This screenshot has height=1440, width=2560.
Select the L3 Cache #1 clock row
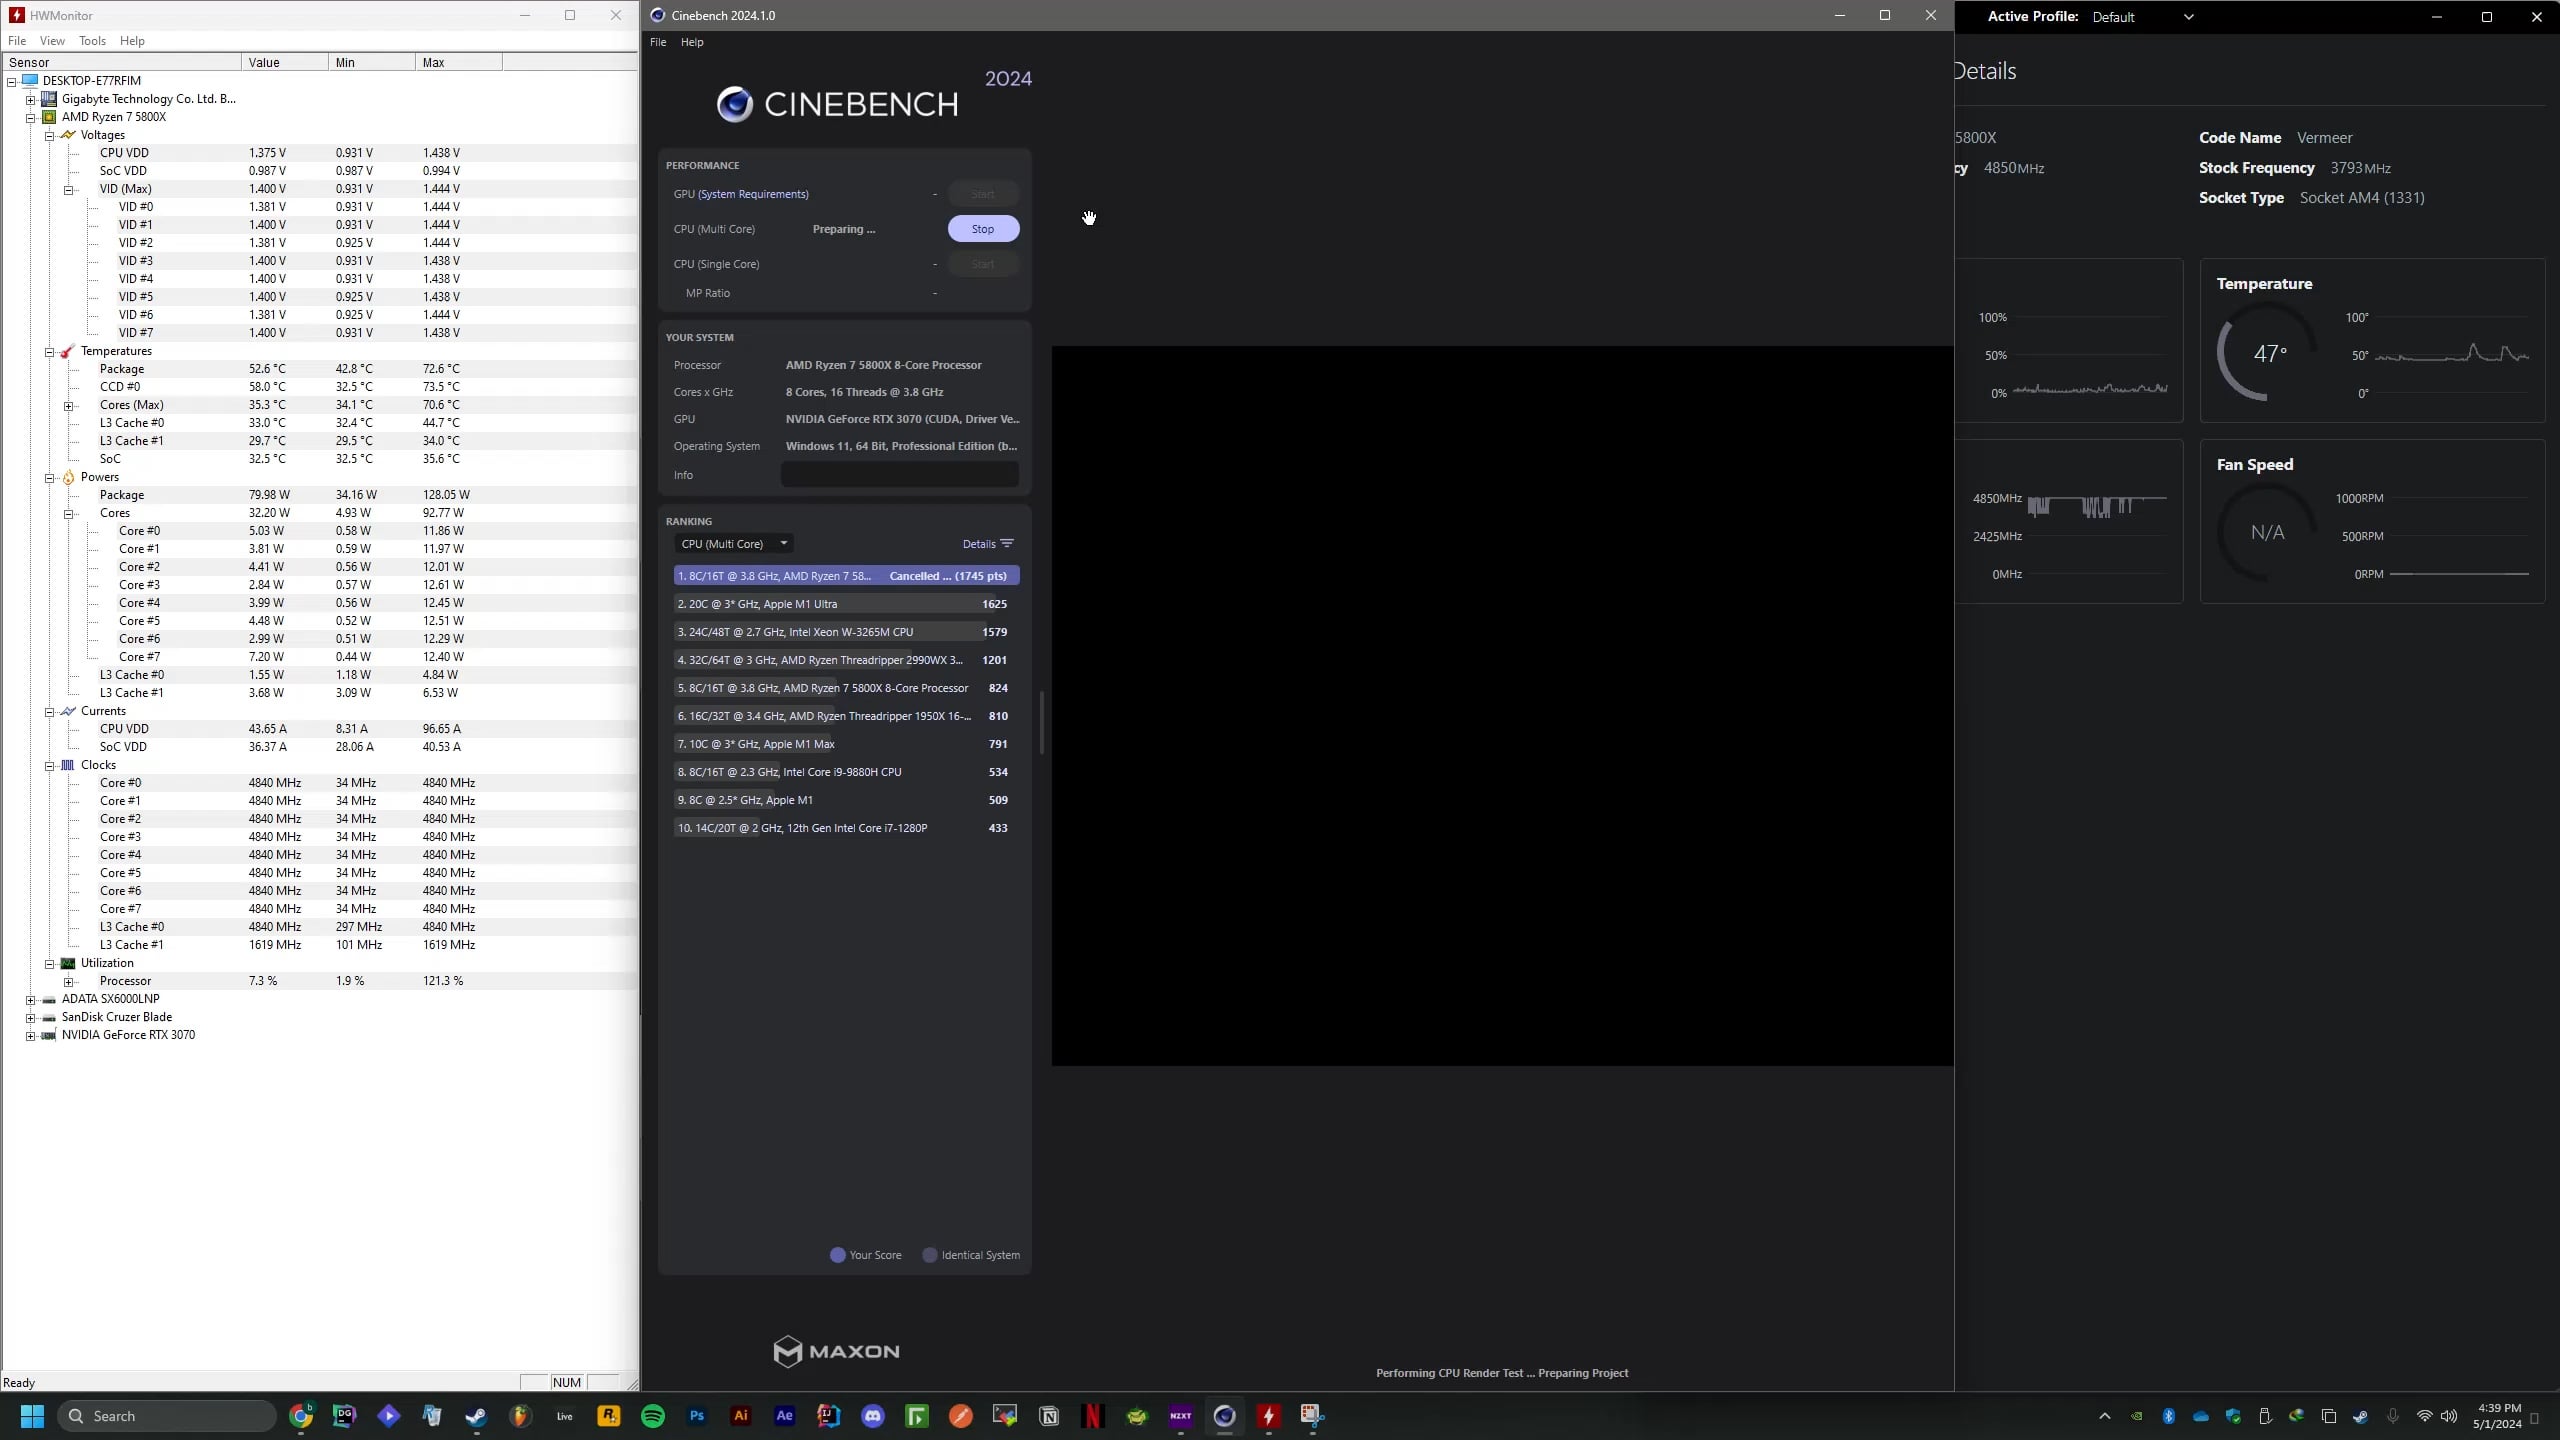pos(320,945)
